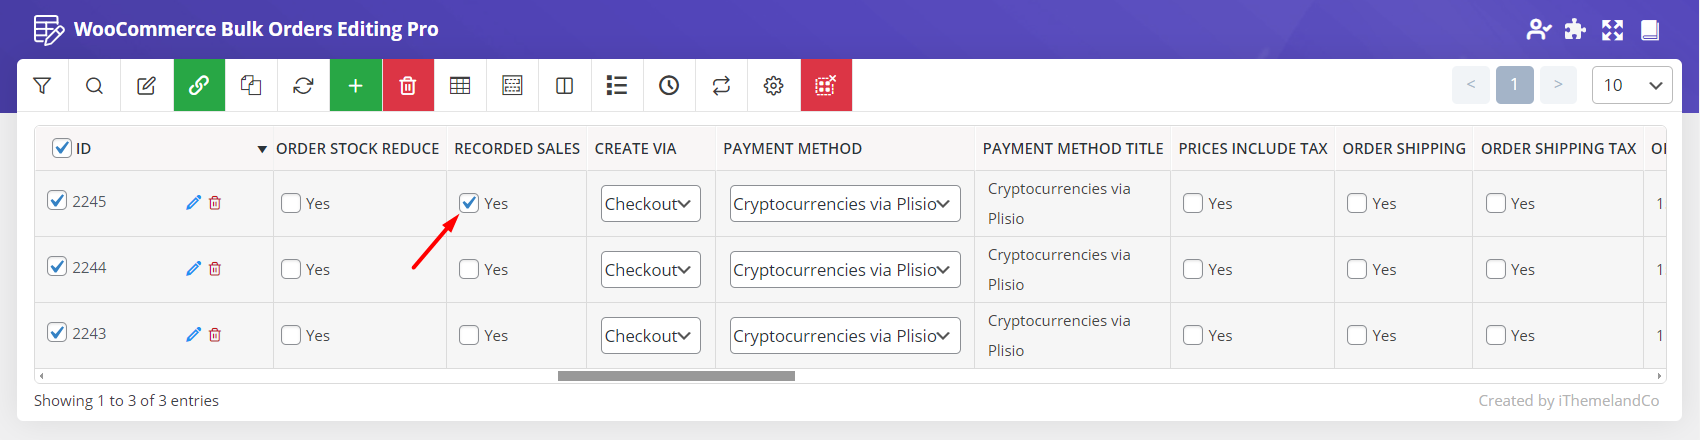Toggle the row checkbox for order 2243

57,332
